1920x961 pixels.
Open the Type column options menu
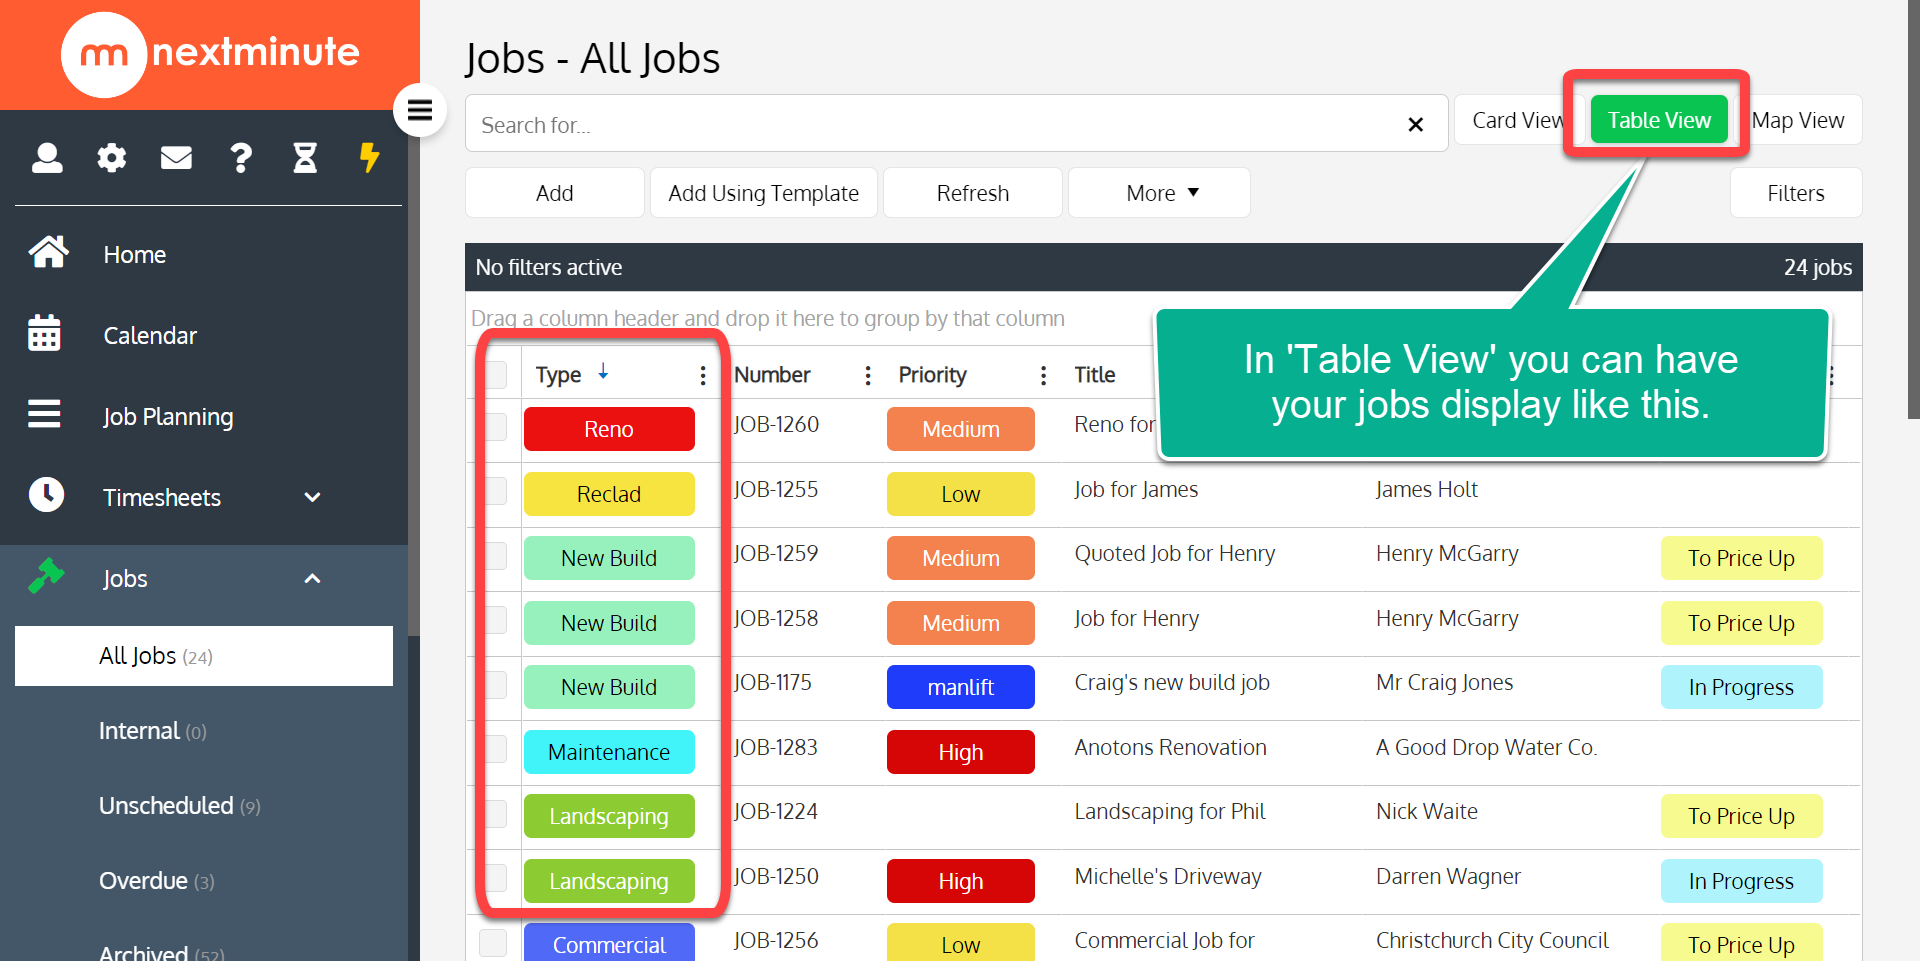tap(703, 375)
